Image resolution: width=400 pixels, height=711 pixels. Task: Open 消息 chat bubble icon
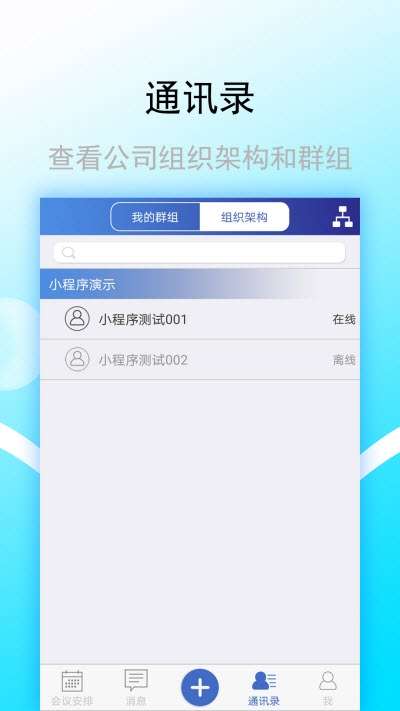coord(136,680)
